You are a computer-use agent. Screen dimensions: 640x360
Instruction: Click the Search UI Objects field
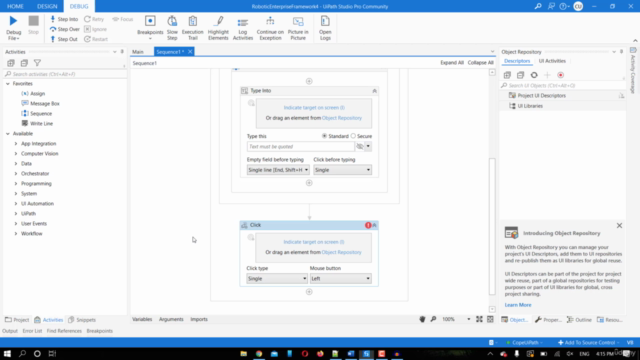pos(562,85)
